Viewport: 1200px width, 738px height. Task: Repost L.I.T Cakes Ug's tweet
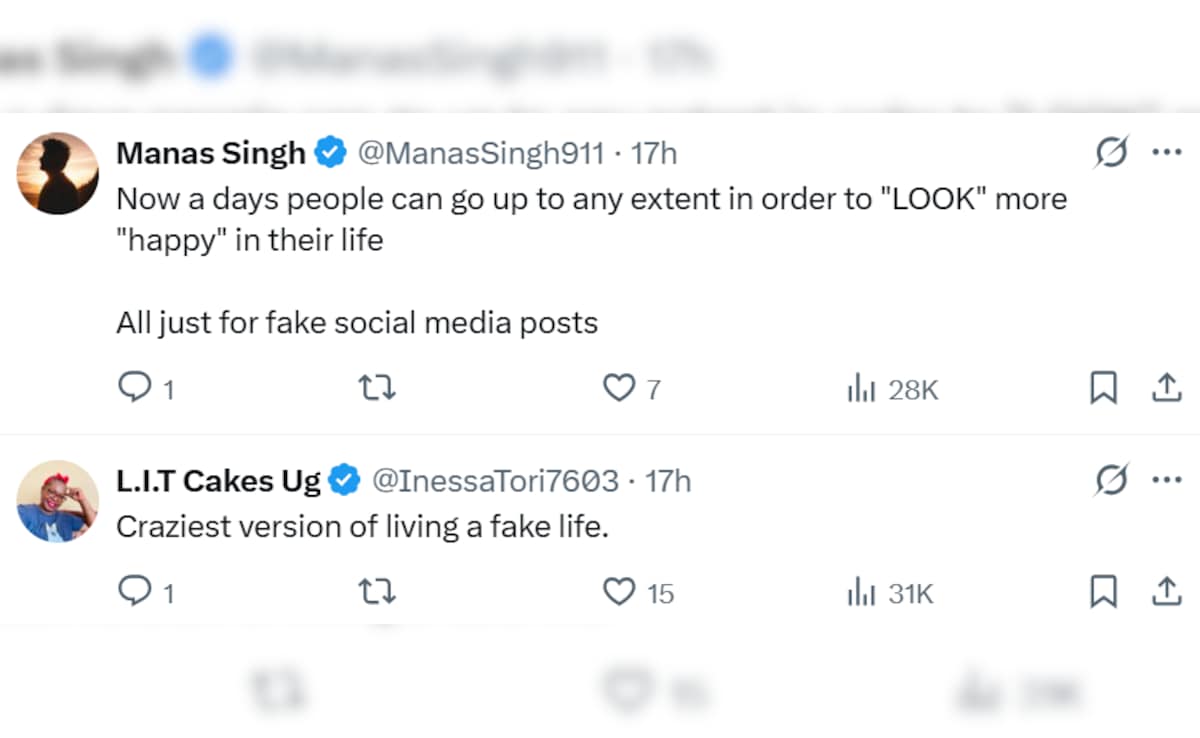377,592
